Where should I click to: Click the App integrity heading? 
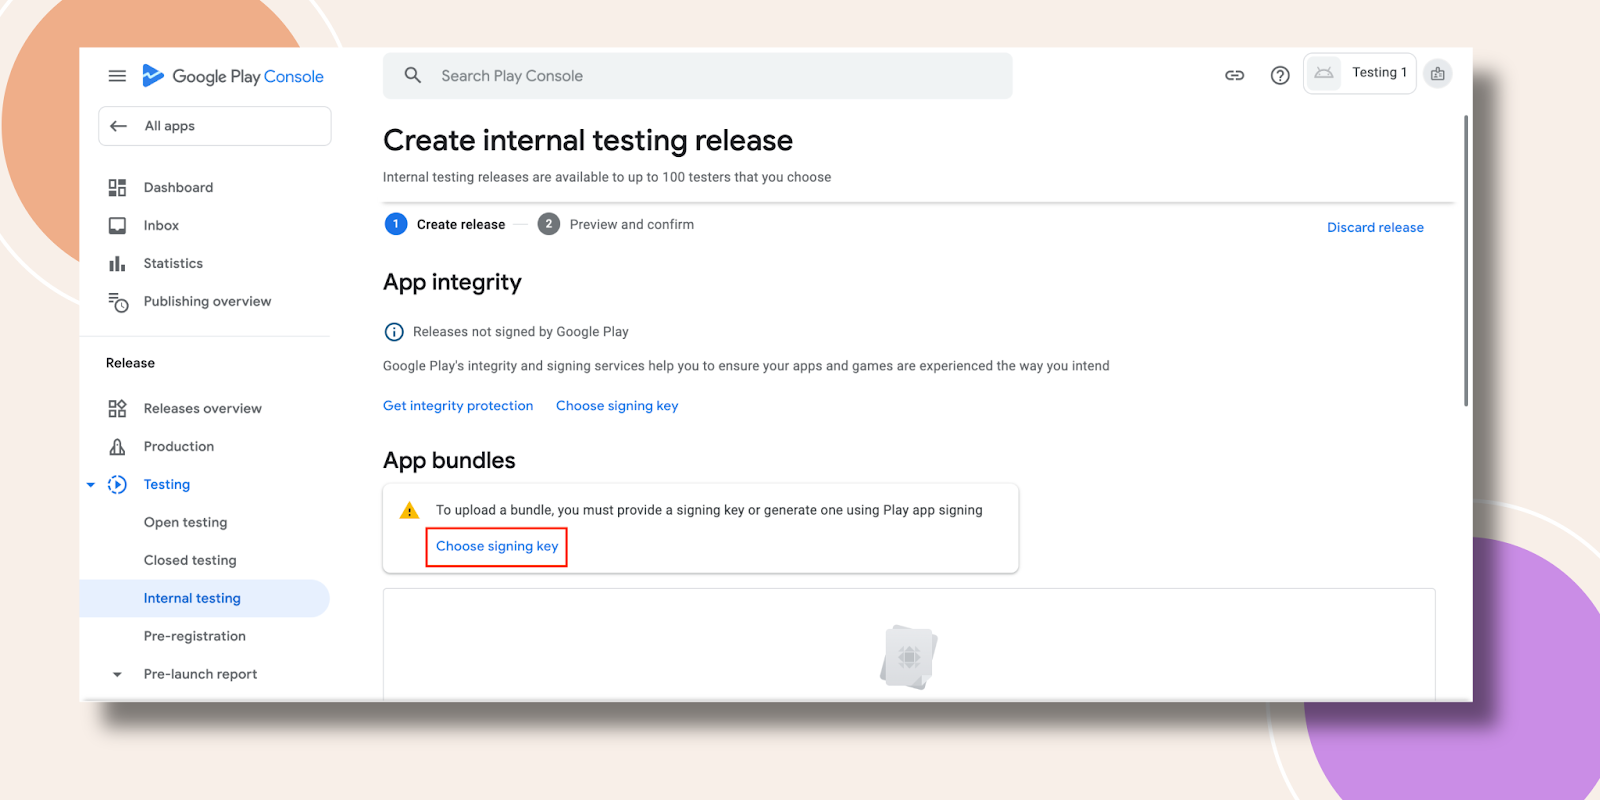(452, 283)
